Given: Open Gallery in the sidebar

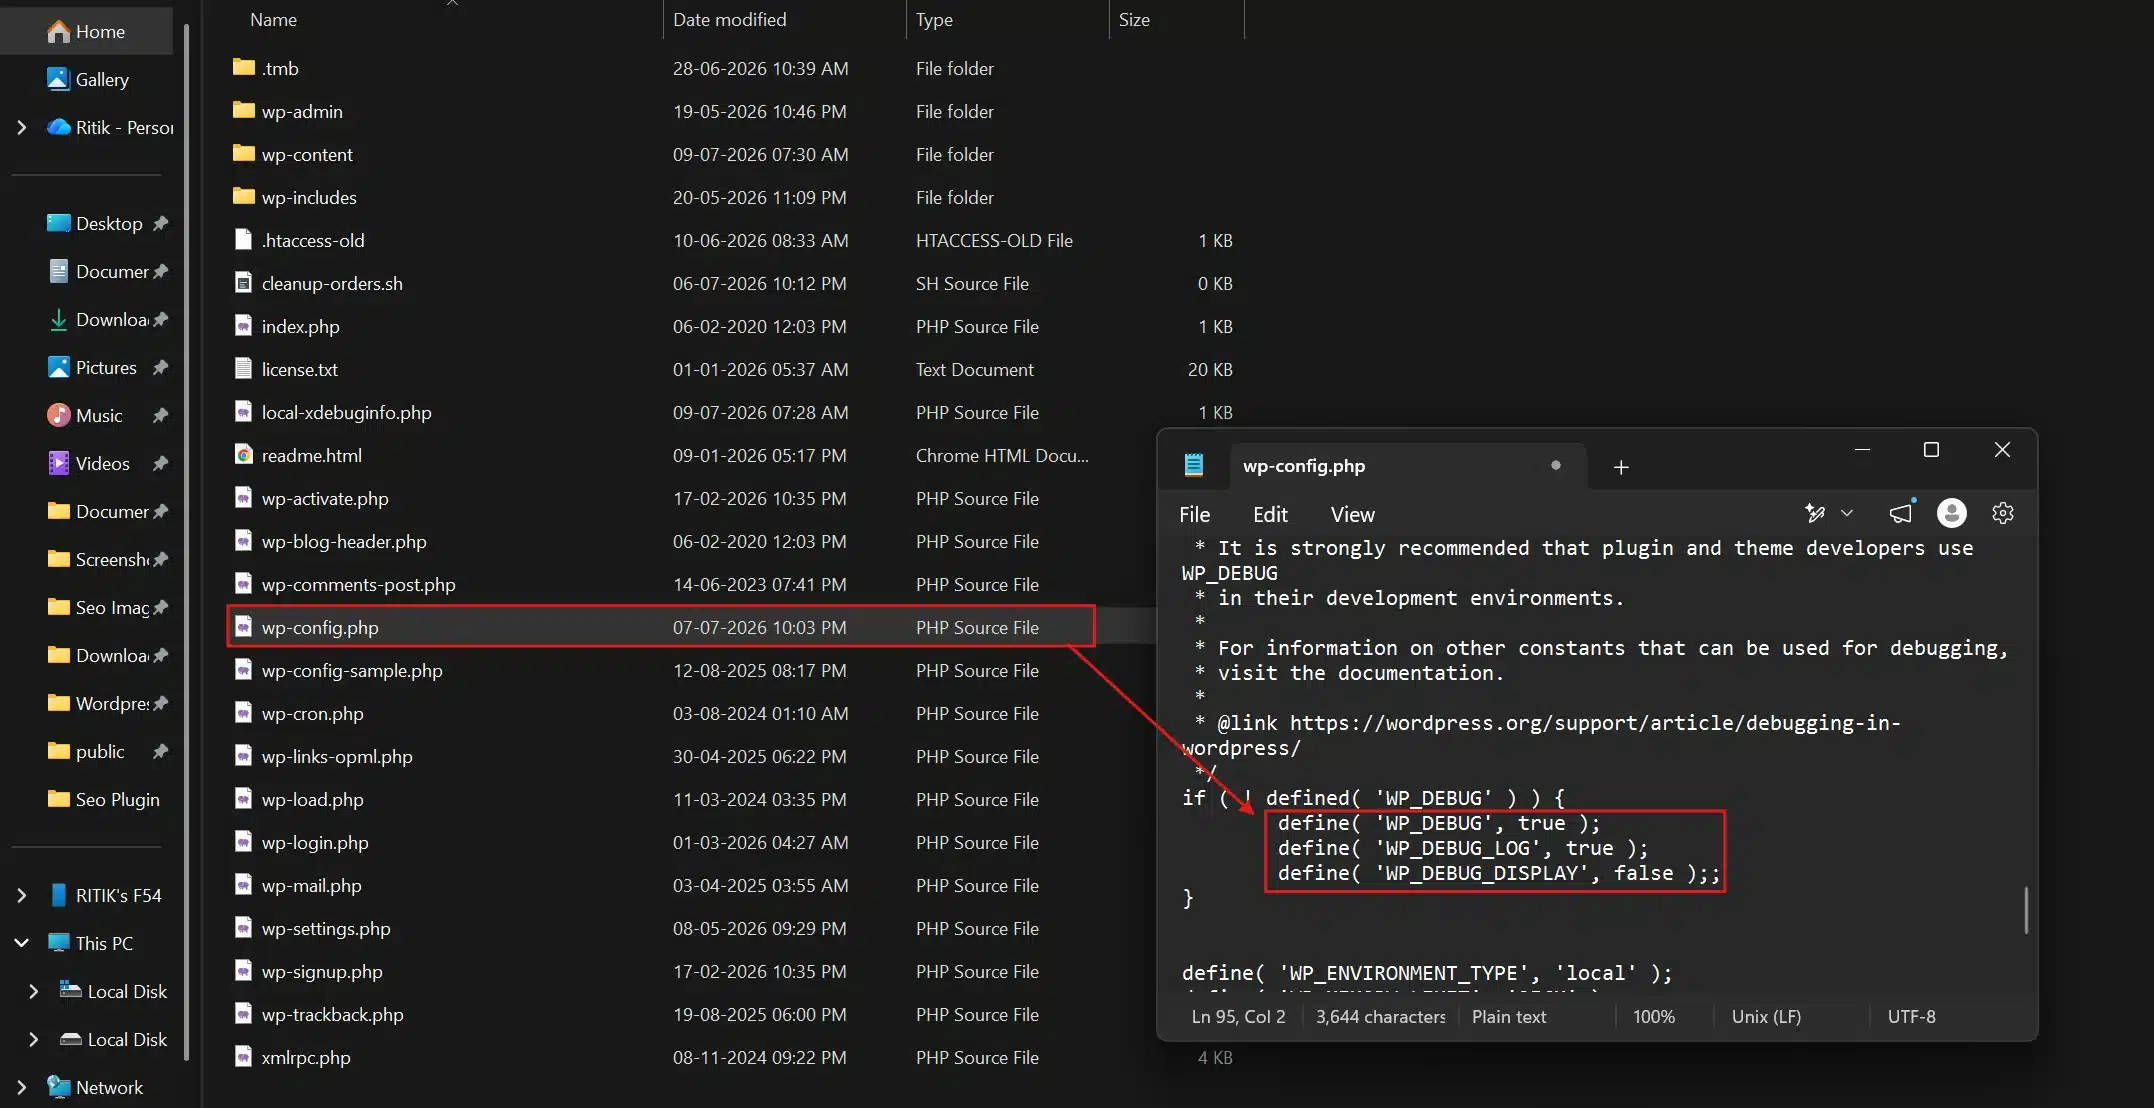Looking at the screenshot, I should pos(88,80).
